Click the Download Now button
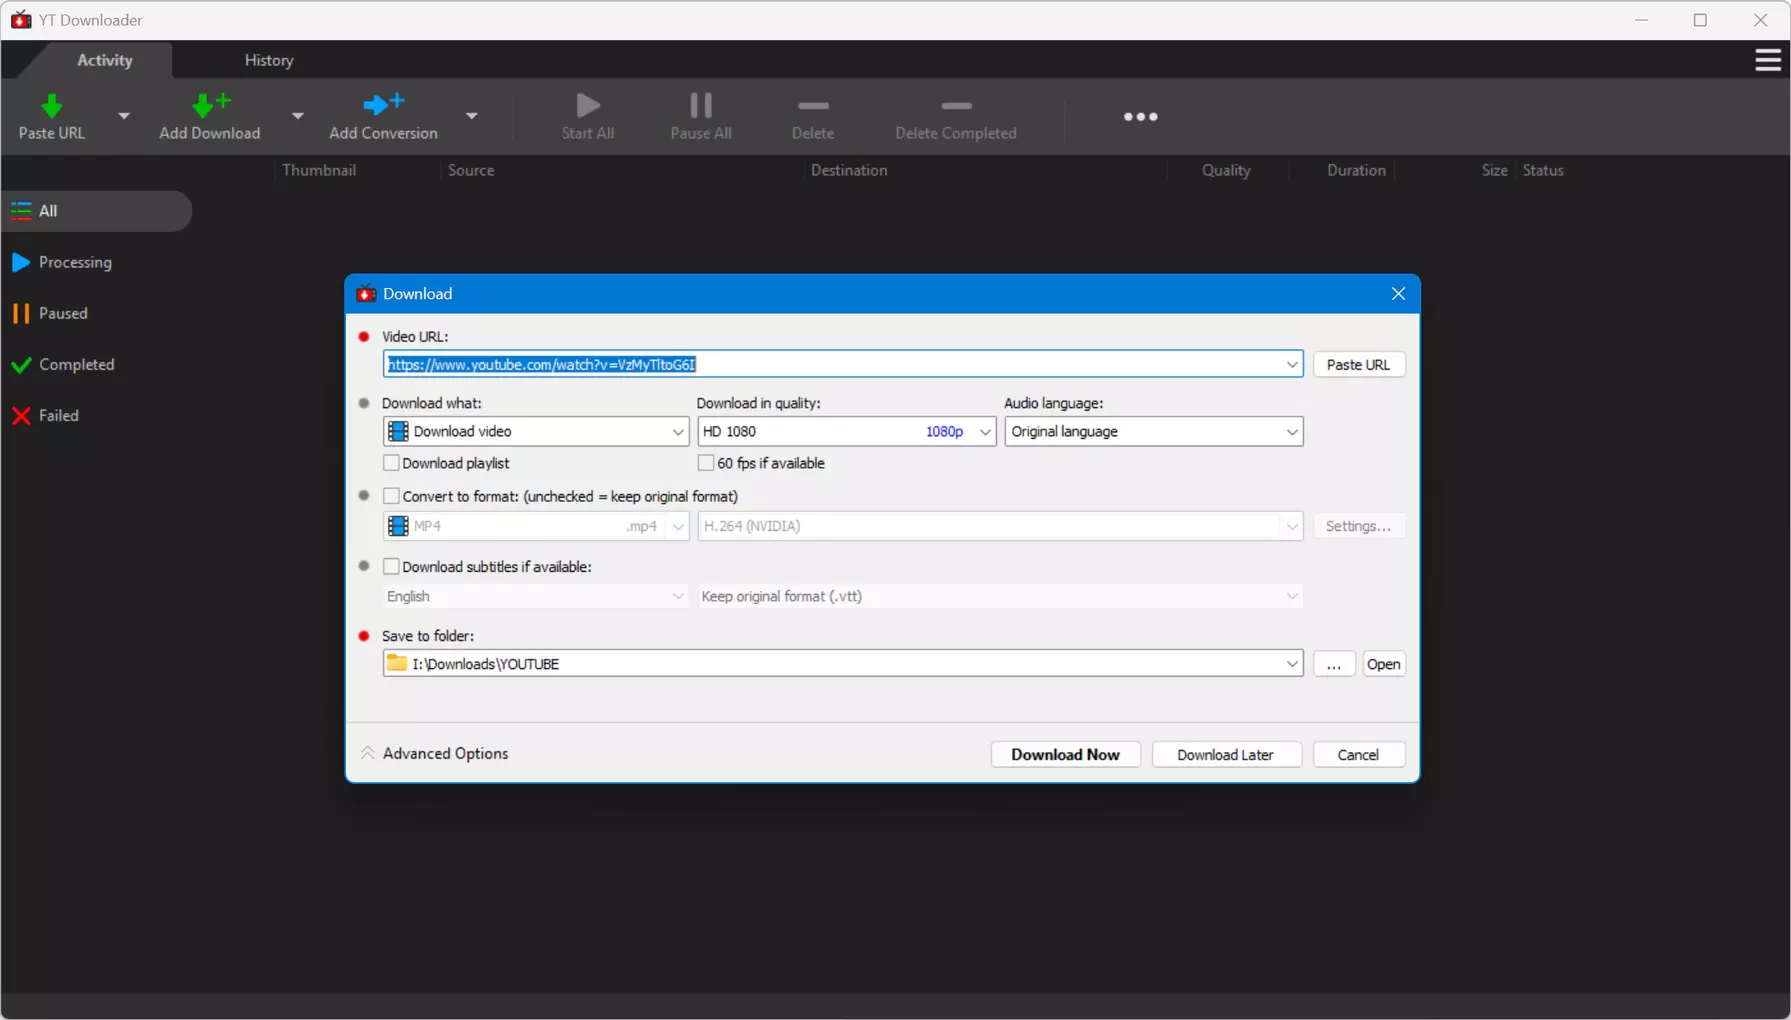1791x1020 pixels. (x=1065, y=754)
